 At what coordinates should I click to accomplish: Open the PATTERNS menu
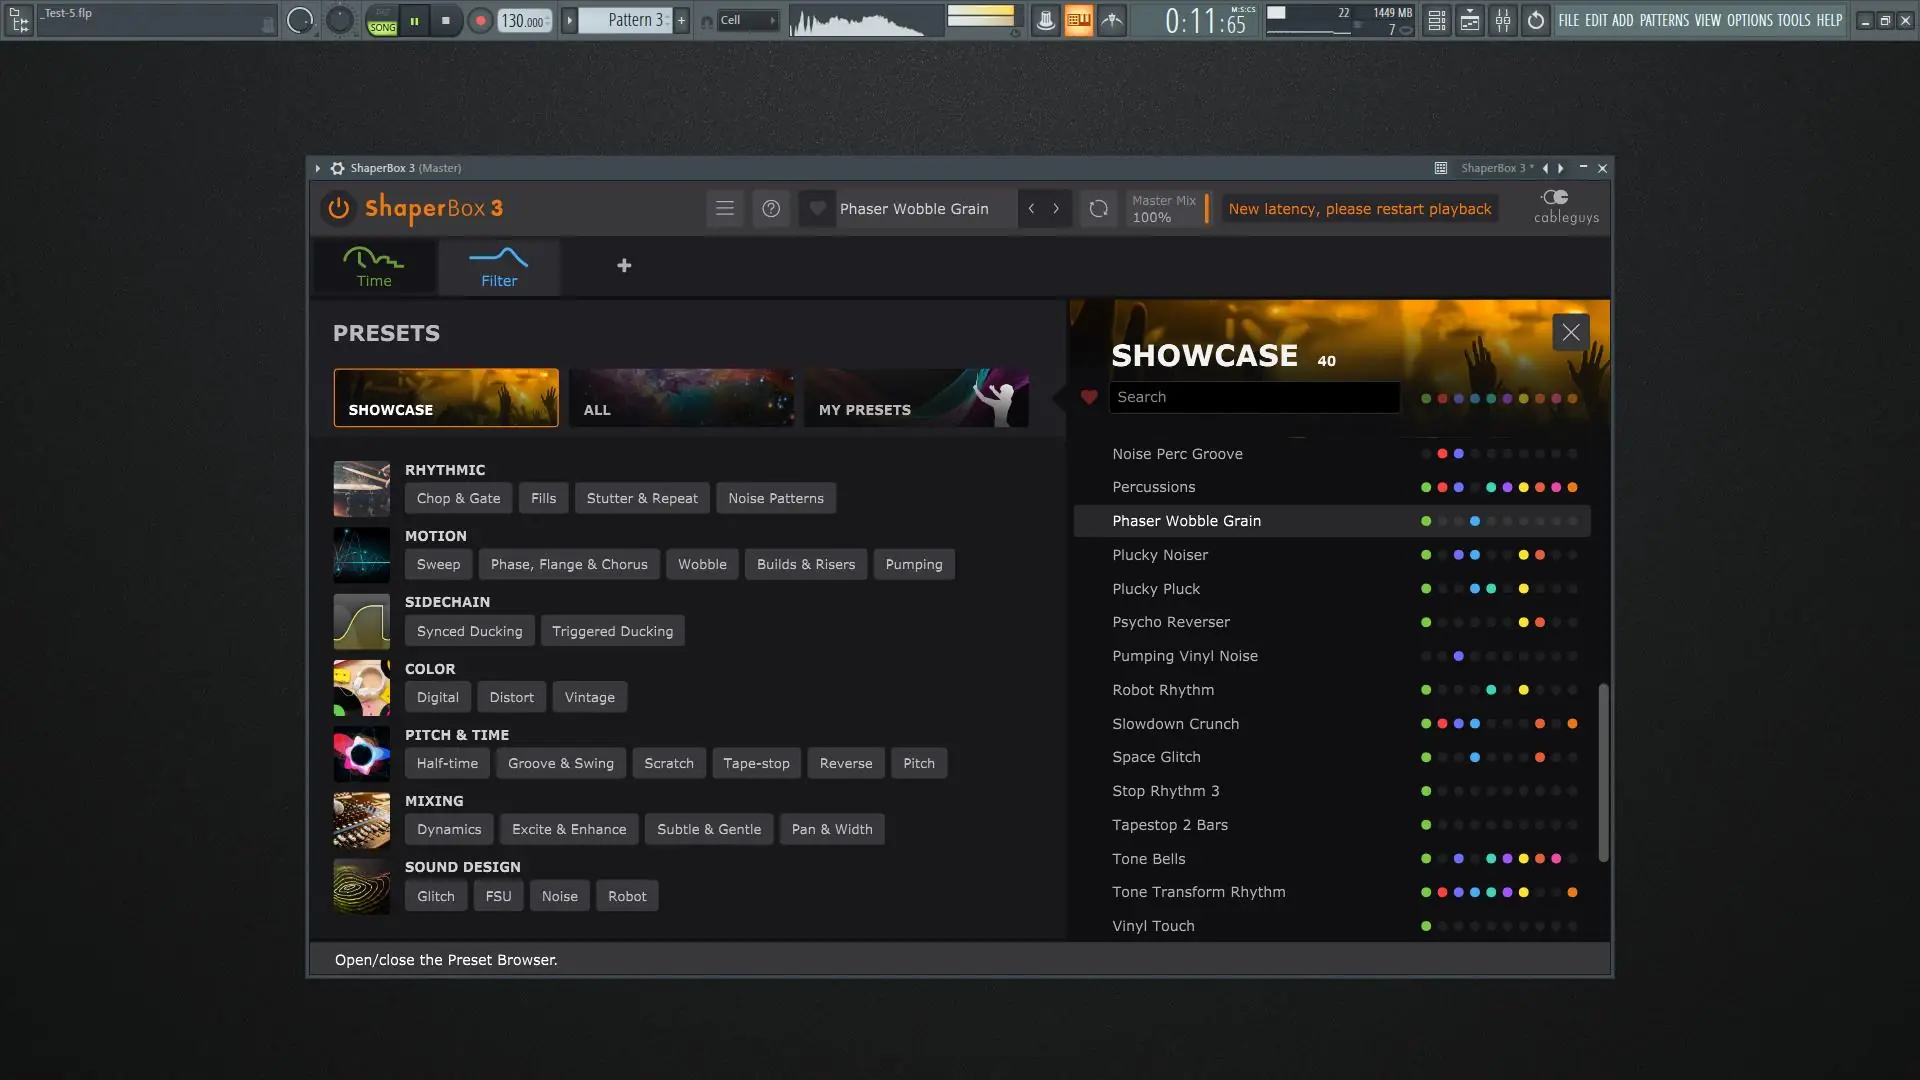(x=1664, y=20)
